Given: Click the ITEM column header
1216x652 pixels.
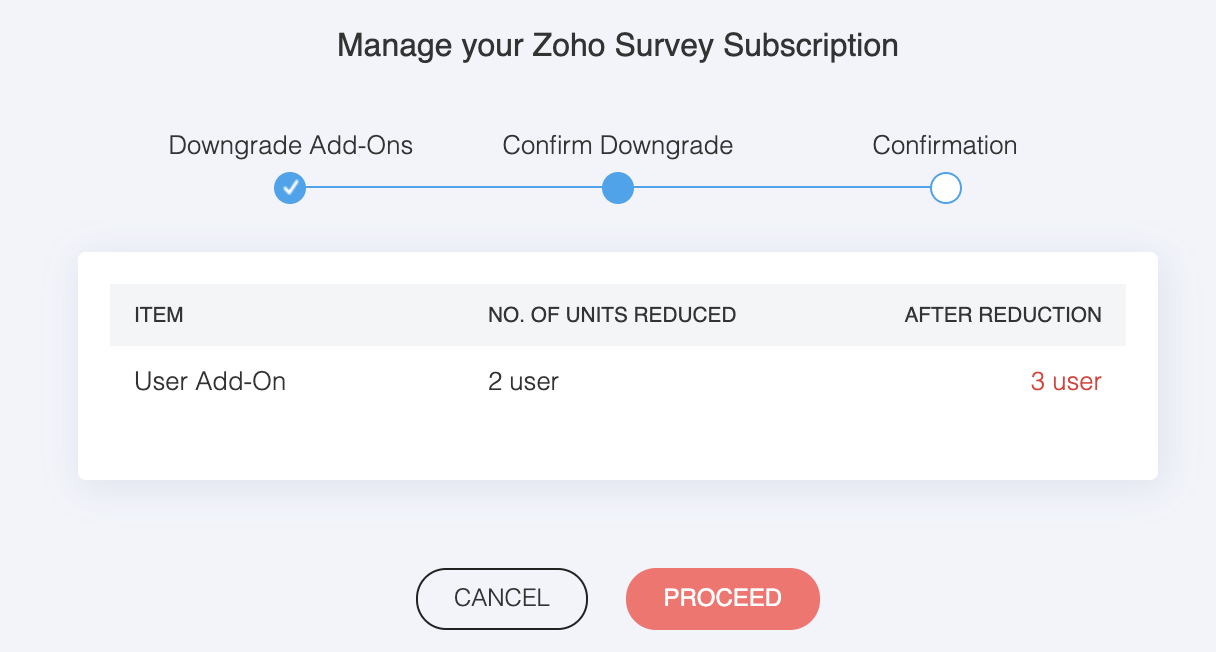Looking at the screenshot, I should (x=159, y=315).
